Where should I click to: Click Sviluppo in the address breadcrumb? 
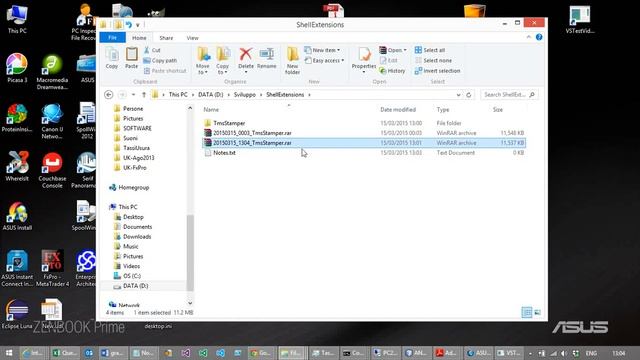[x=244, y=95]
